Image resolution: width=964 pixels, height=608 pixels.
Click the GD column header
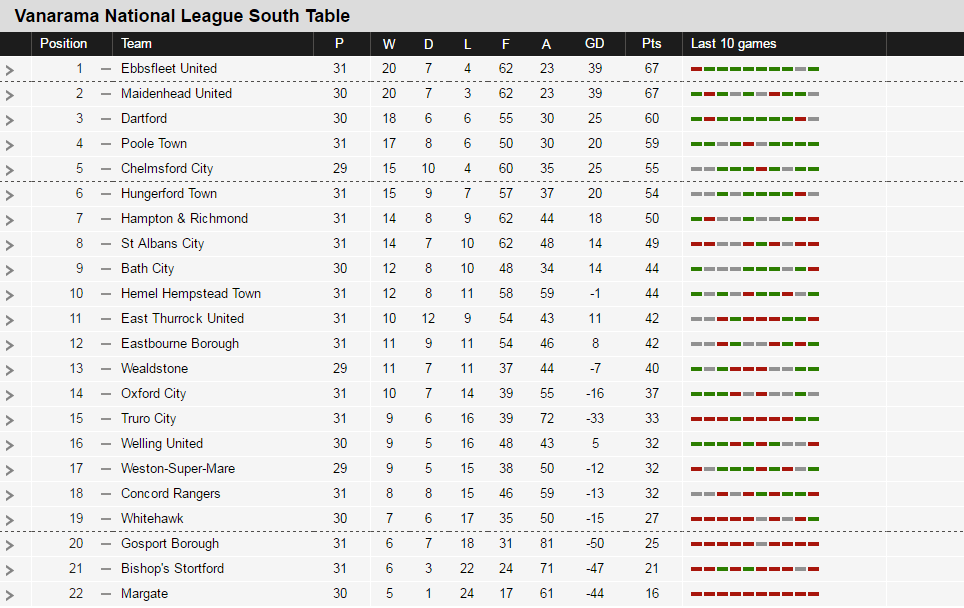coord(595,44)
